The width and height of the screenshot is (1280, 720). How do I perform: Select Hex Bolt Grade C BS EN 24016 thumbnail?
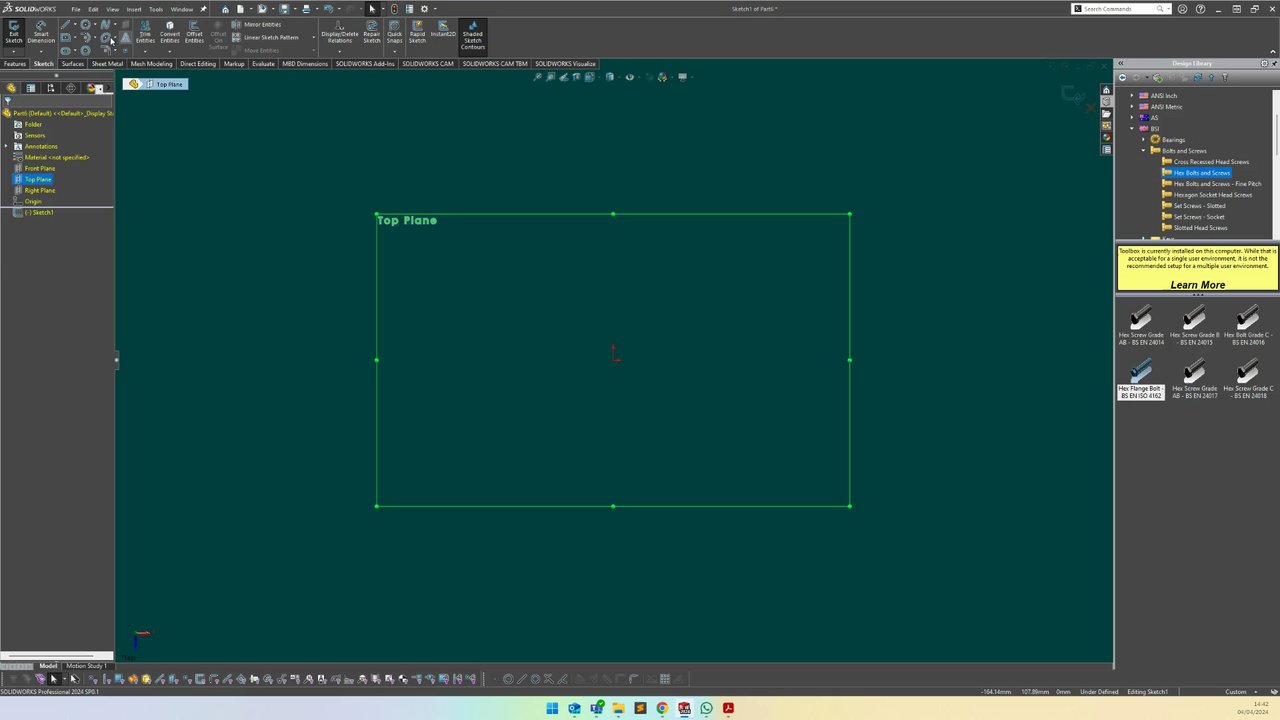(1247, 327)
